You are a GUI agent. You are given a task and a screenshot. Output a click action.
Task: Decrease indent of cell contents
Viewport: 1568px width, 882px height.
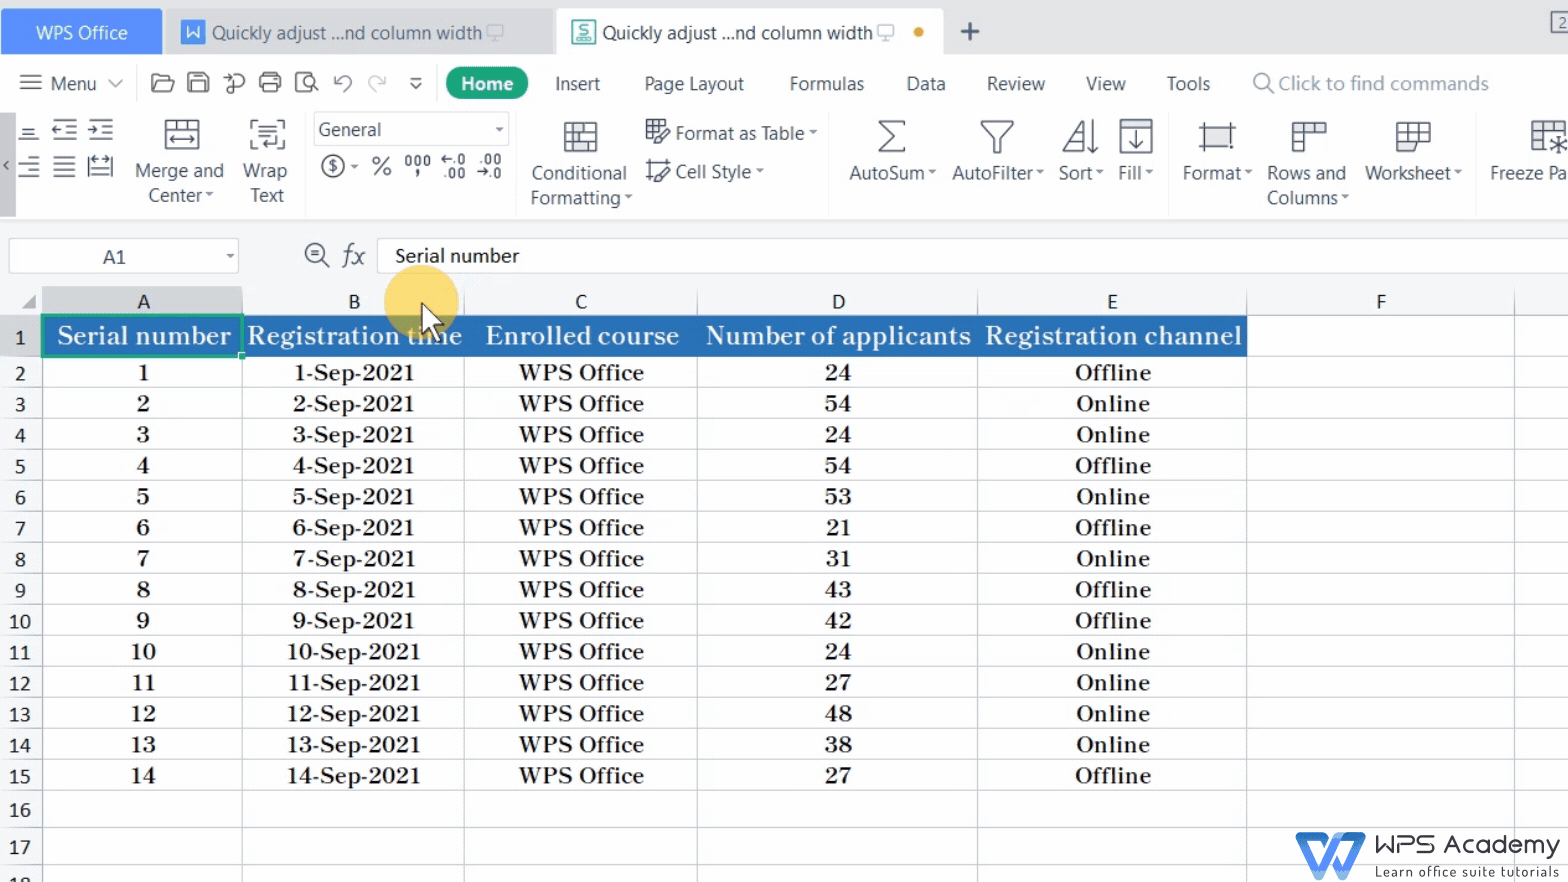click(65, 129)
